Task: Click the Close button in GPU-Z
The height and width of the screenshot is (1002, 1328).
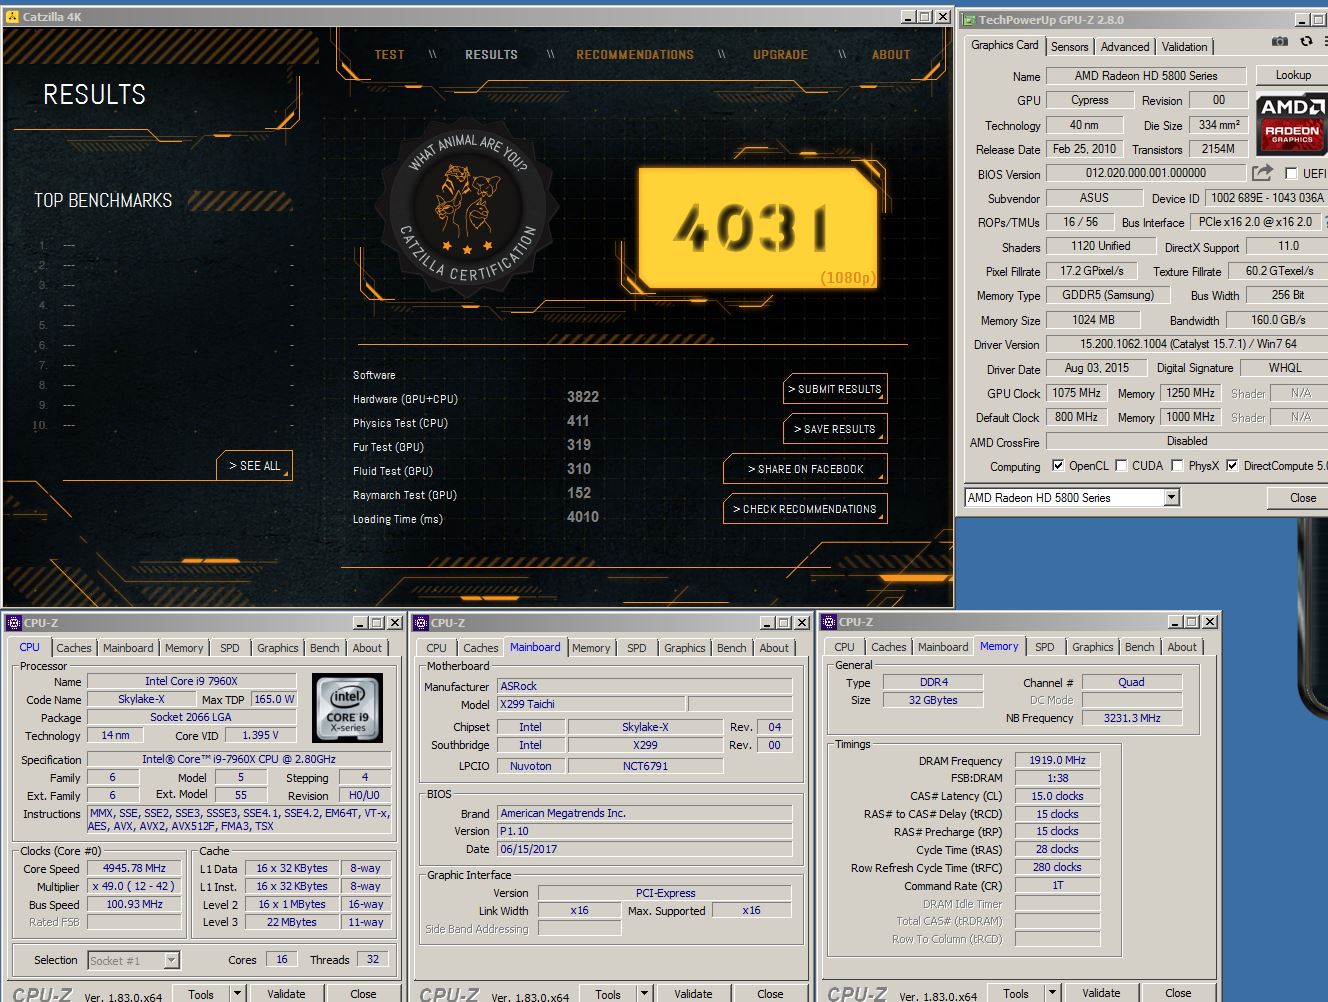Action: pos(1297,497)
